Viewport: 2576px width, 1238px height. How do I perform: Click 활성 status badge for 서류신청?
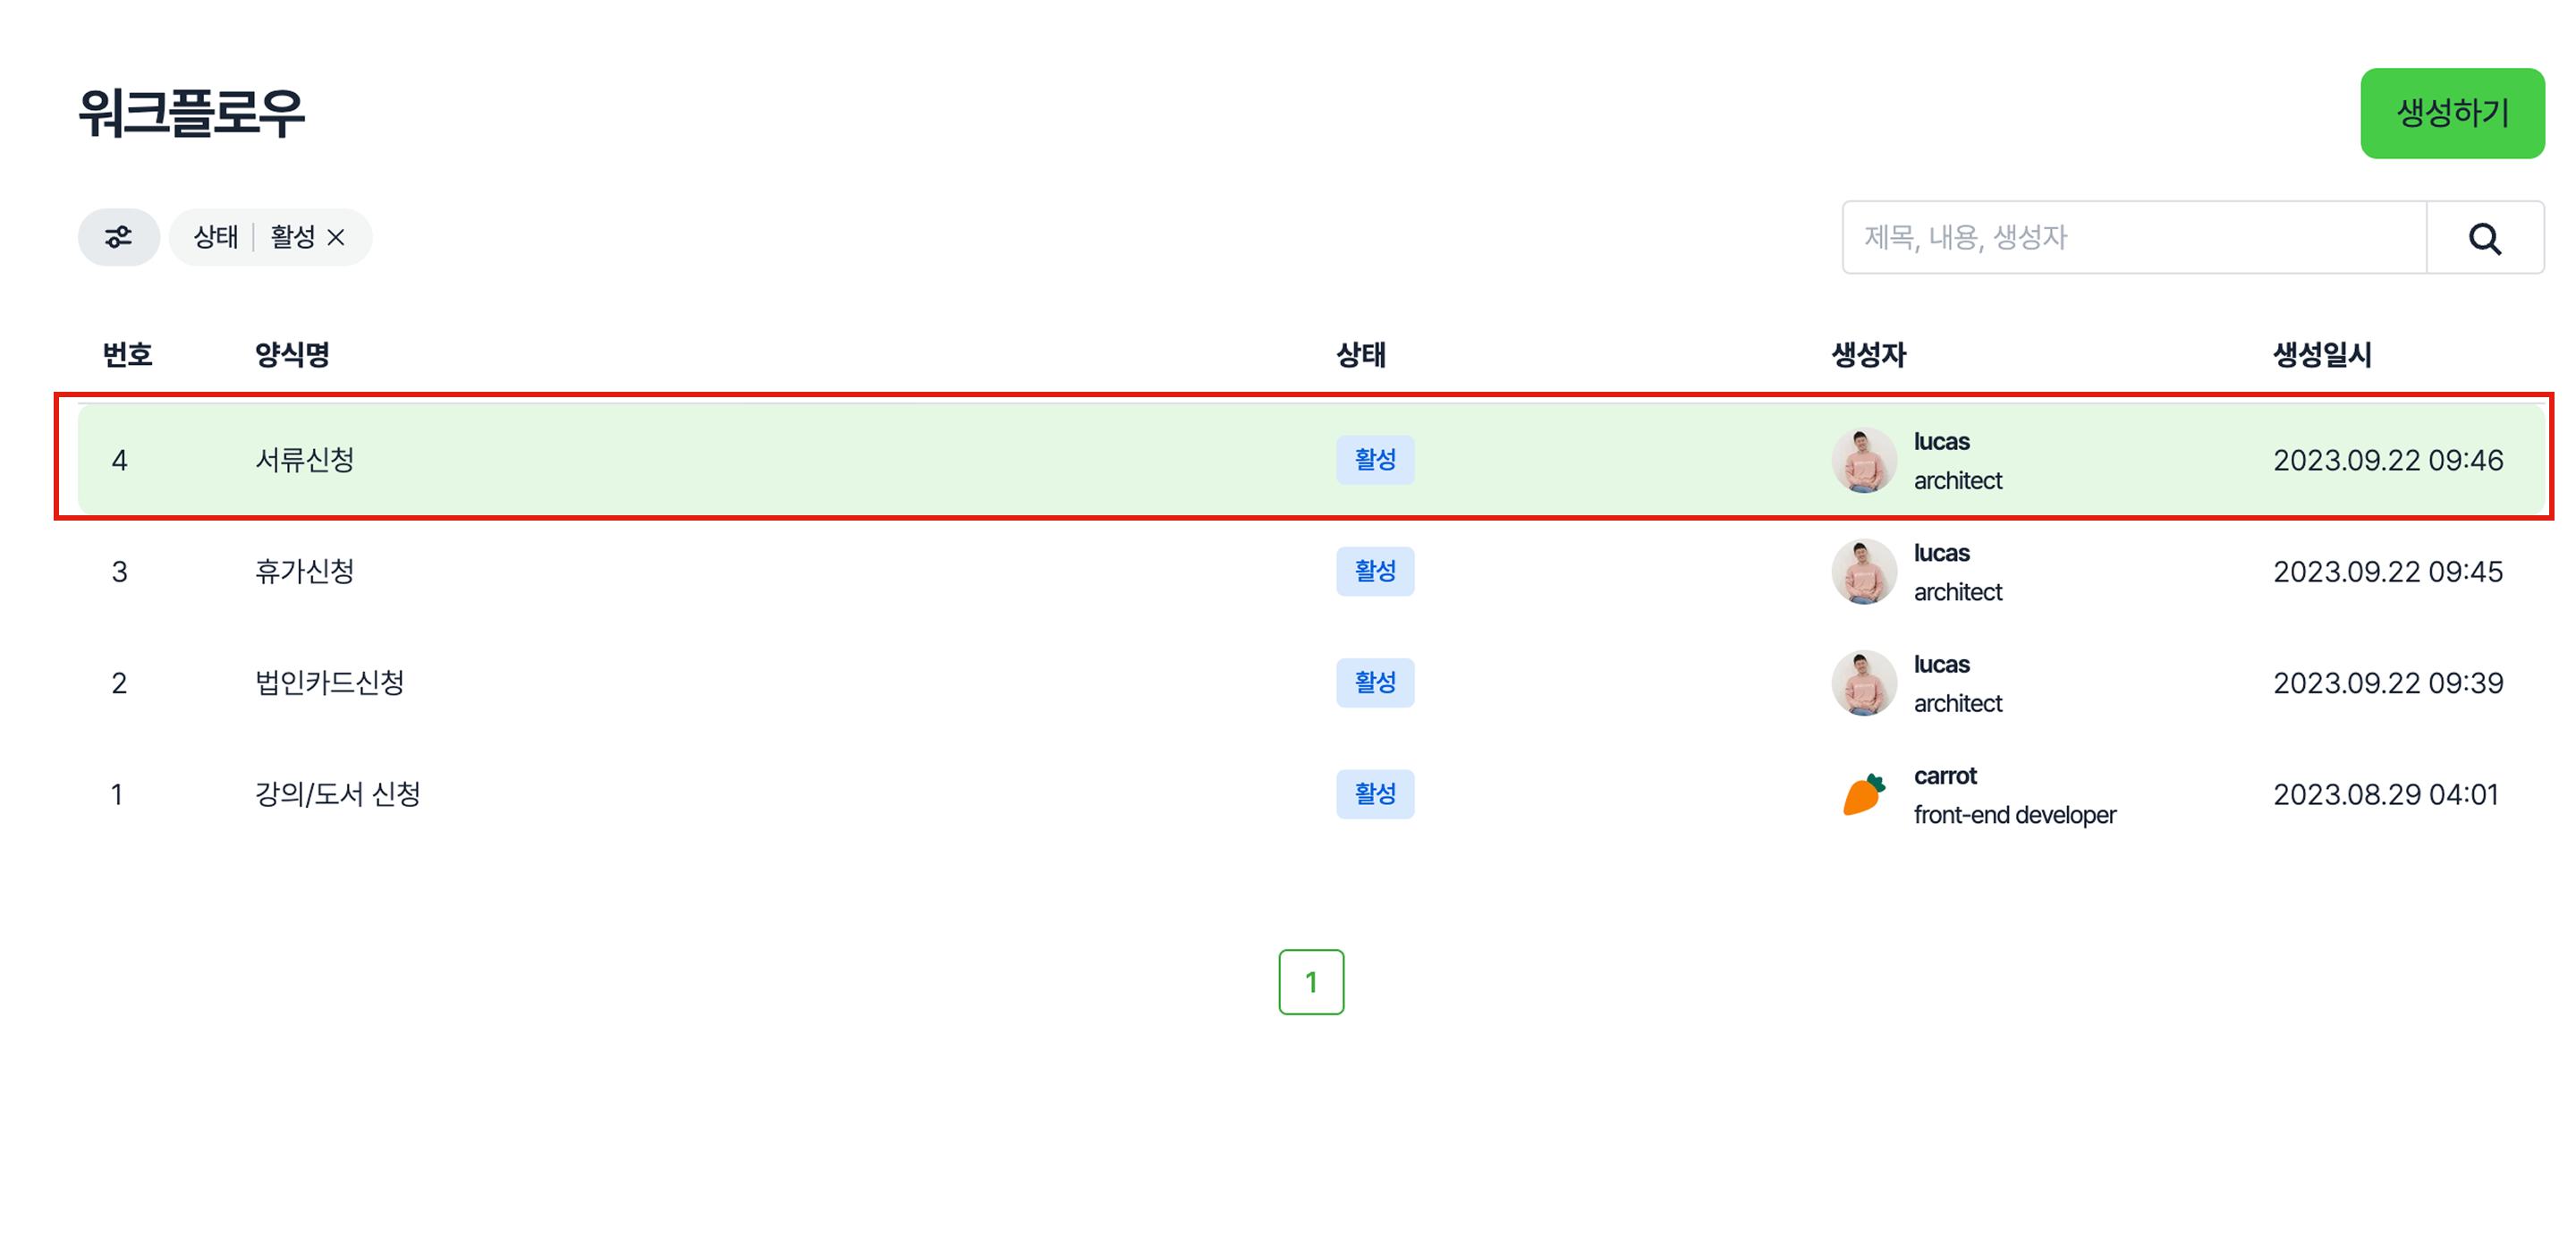pos(1375,460)
